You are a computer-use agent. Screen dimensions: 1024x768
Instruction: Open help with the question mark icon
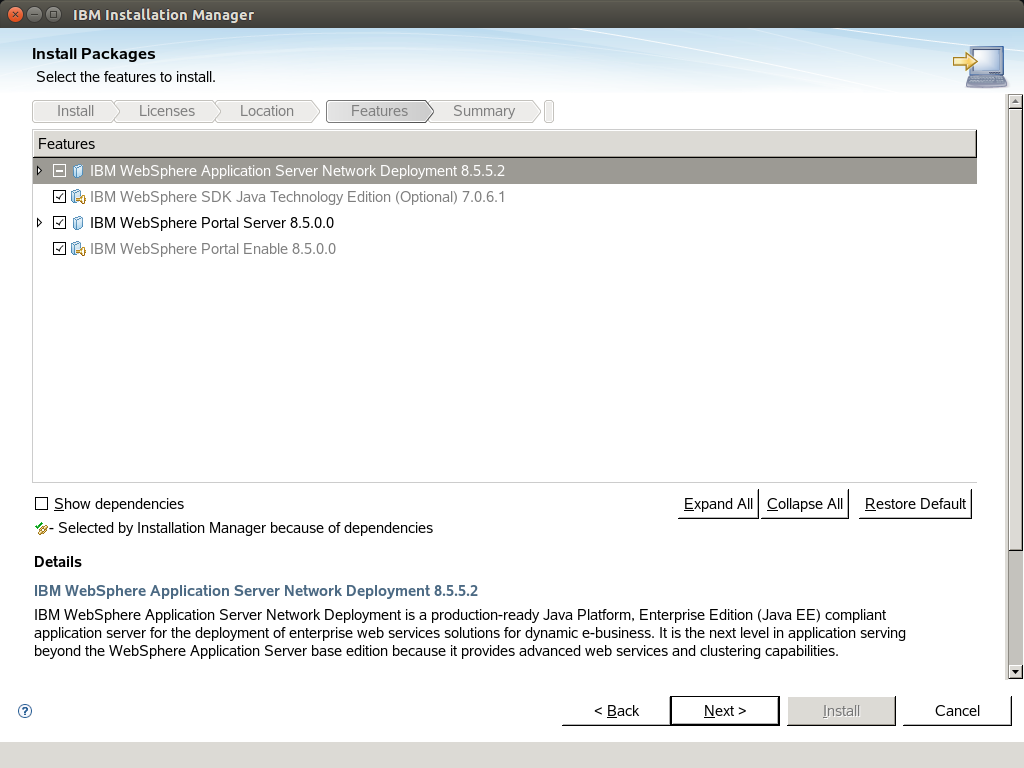(x=25, y=711)
